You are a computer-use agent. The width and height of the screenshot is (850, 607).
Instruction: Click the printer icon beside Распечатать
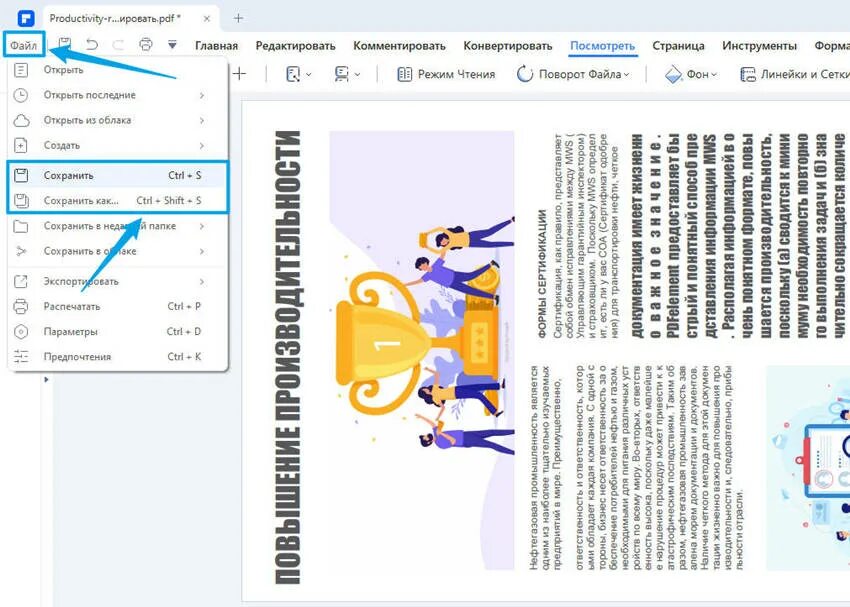coord(21,307)
